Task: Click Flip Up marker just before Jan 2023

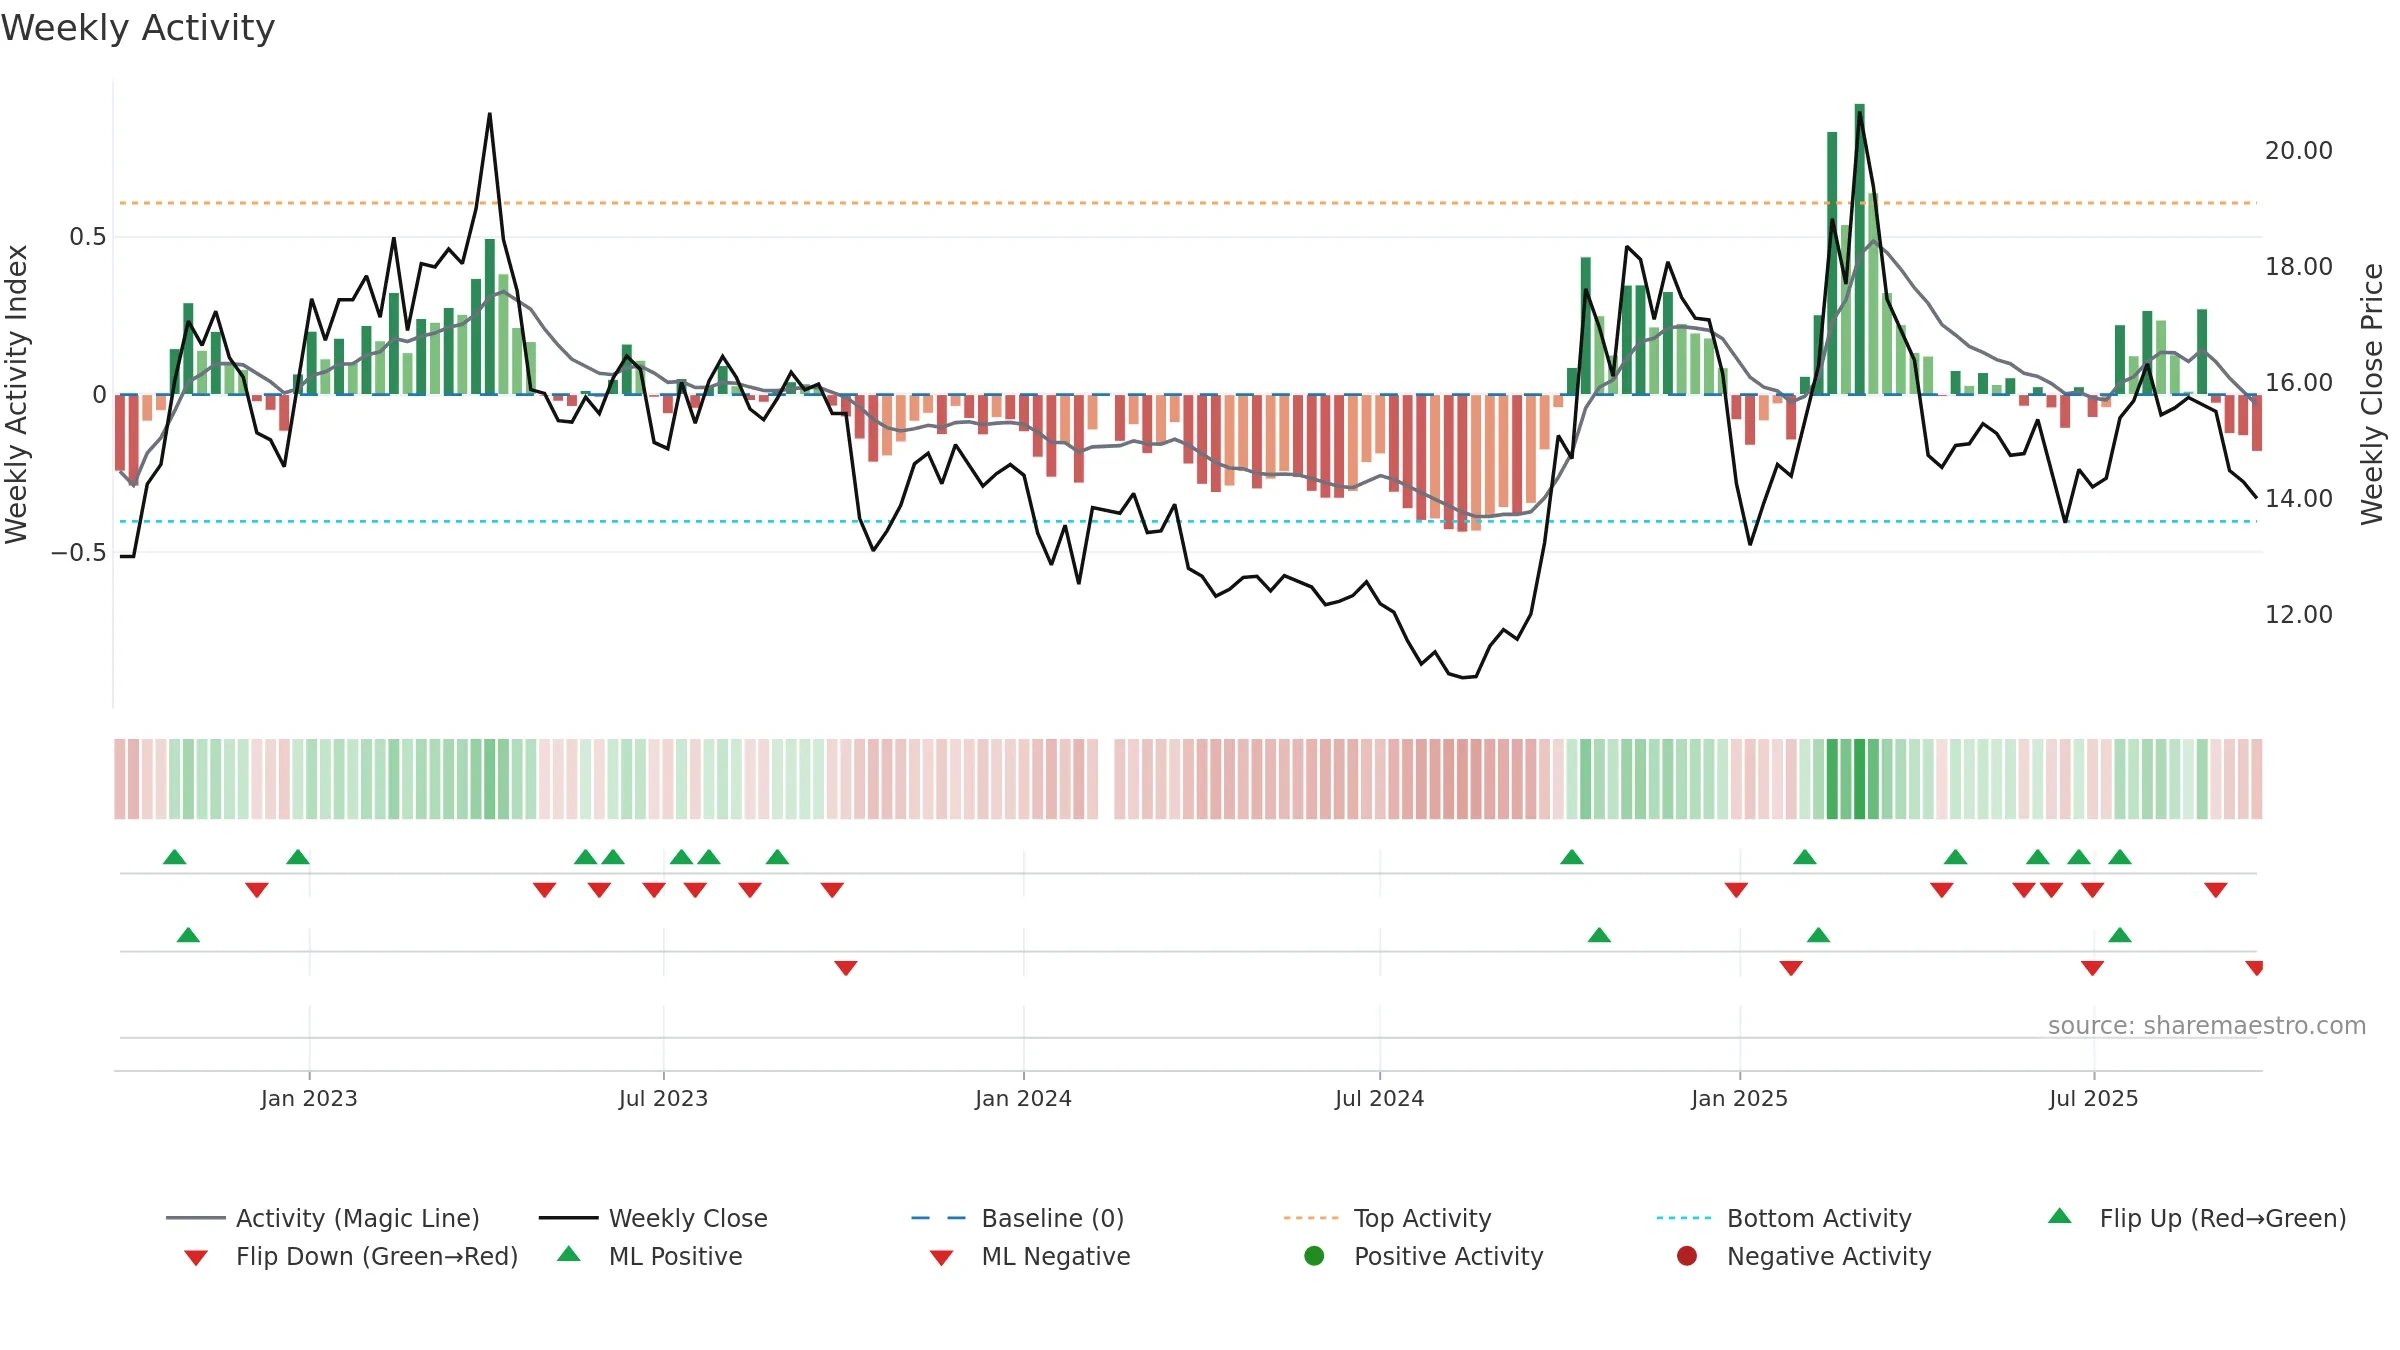Action: 298,857
